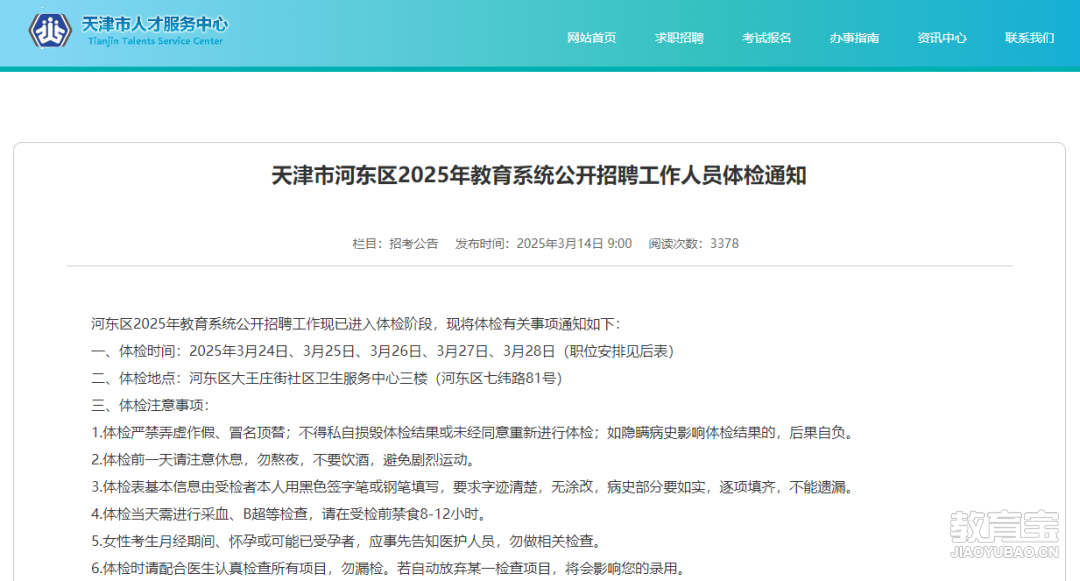Open the 网站首页 menu item
1080x581 pixels.
tap(592, 38)
